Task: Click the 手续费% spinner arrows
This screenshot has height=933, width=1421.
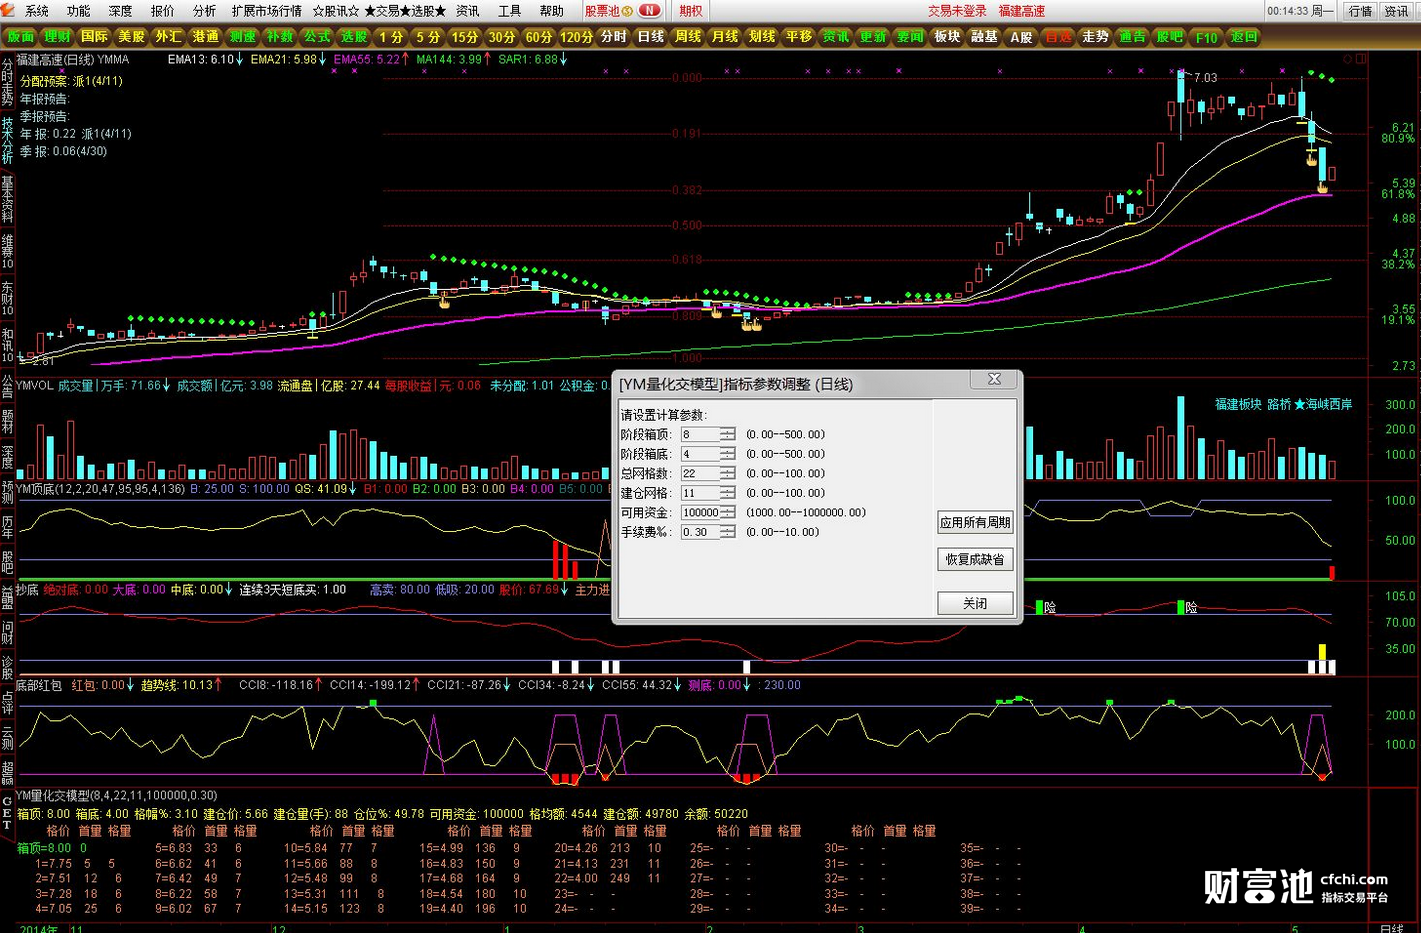Action: 727,533
